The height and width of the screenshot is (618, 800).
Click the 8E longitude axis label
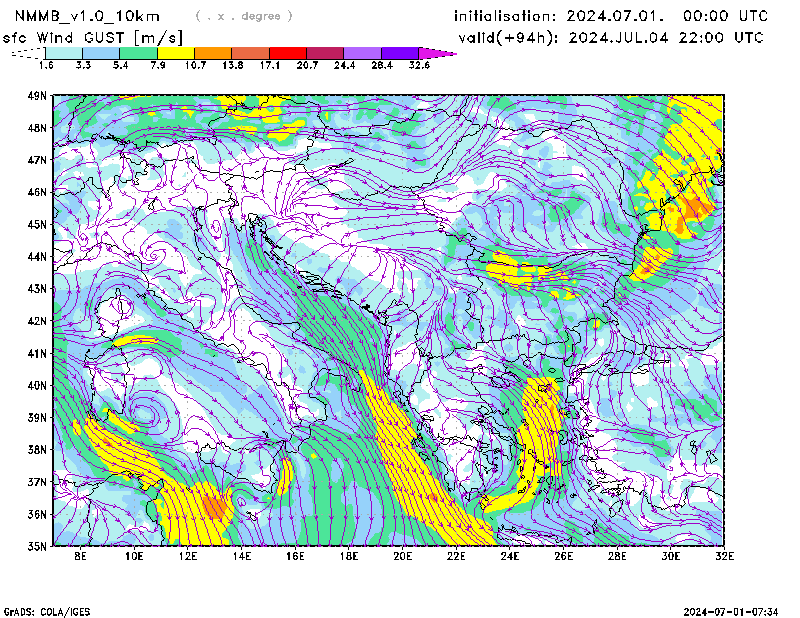pyautogui.click(x=82, y=556)
